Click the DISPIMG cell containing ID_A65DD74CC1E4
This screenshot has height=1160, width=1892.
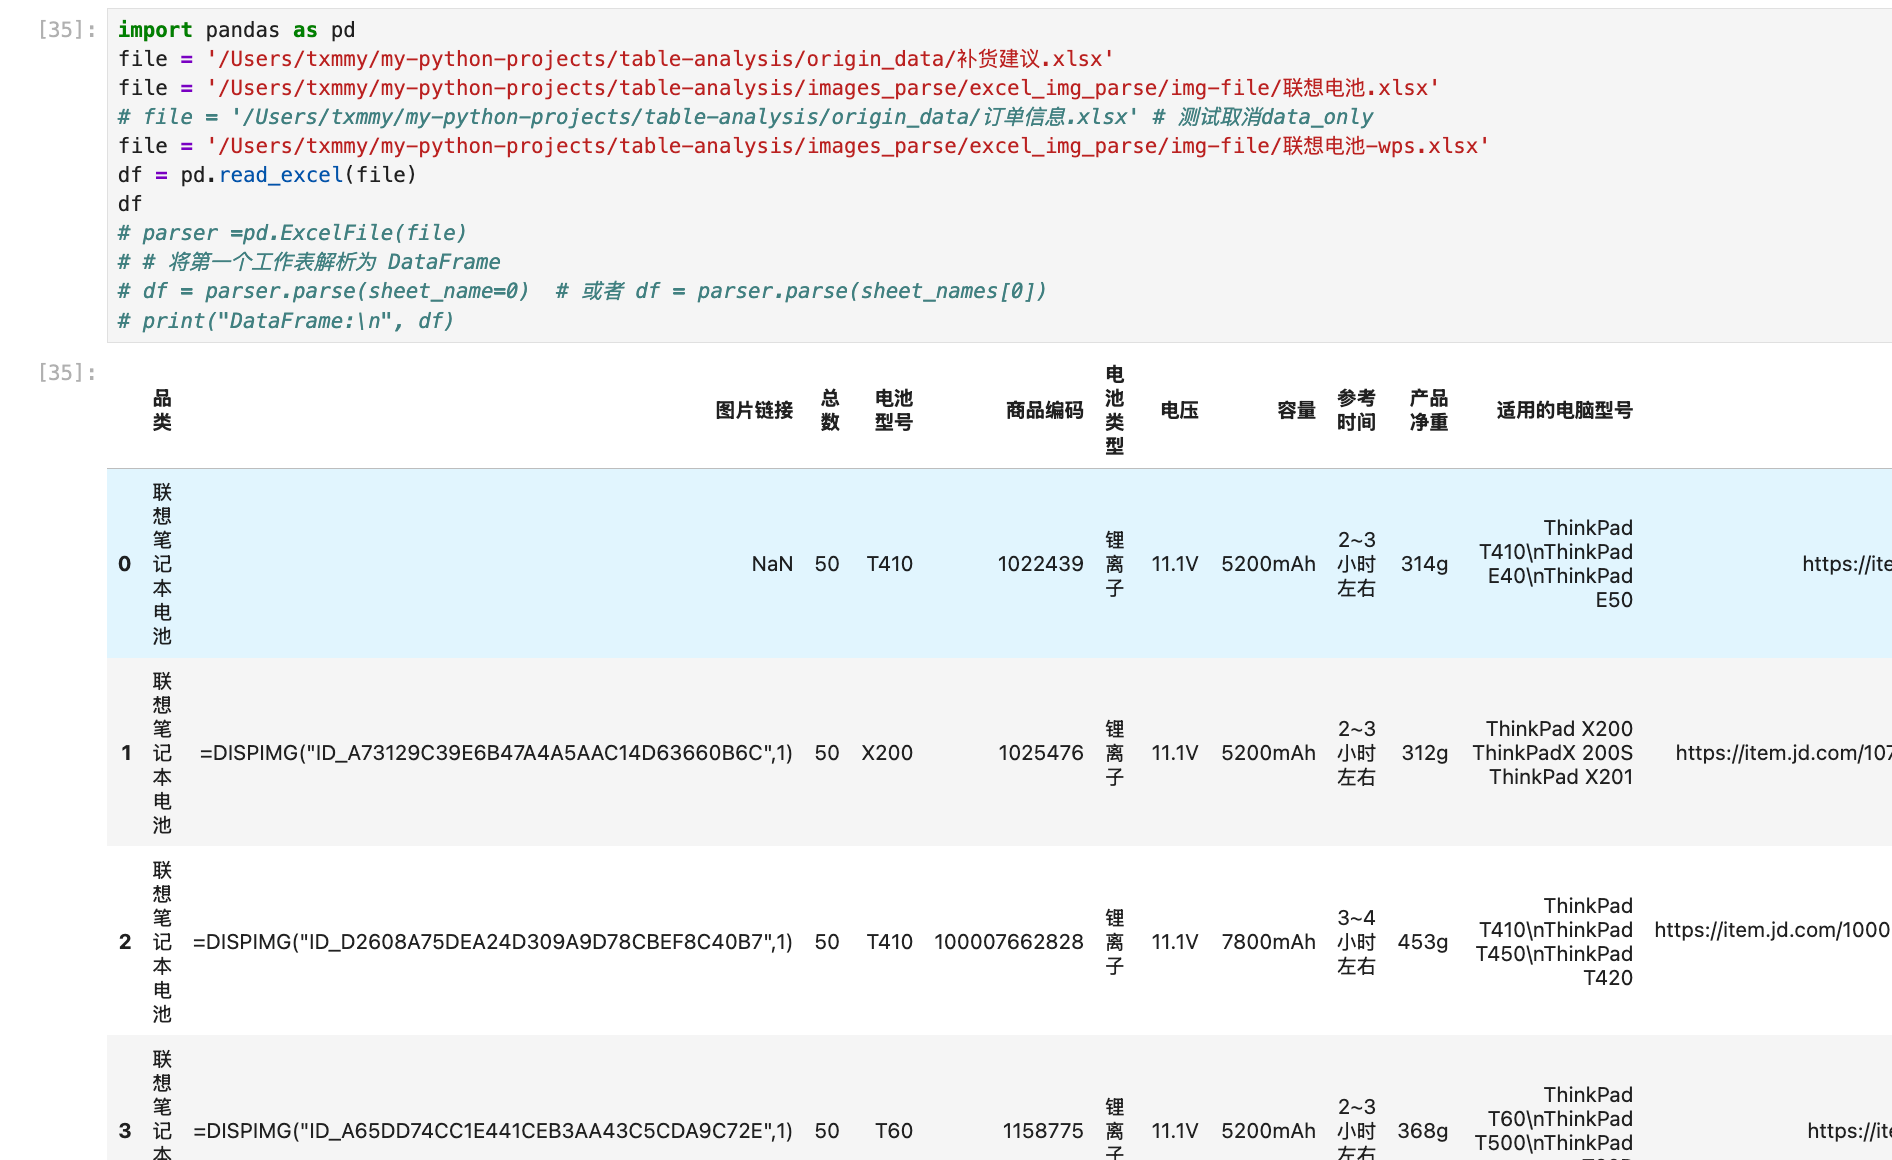pos(492,1131)
